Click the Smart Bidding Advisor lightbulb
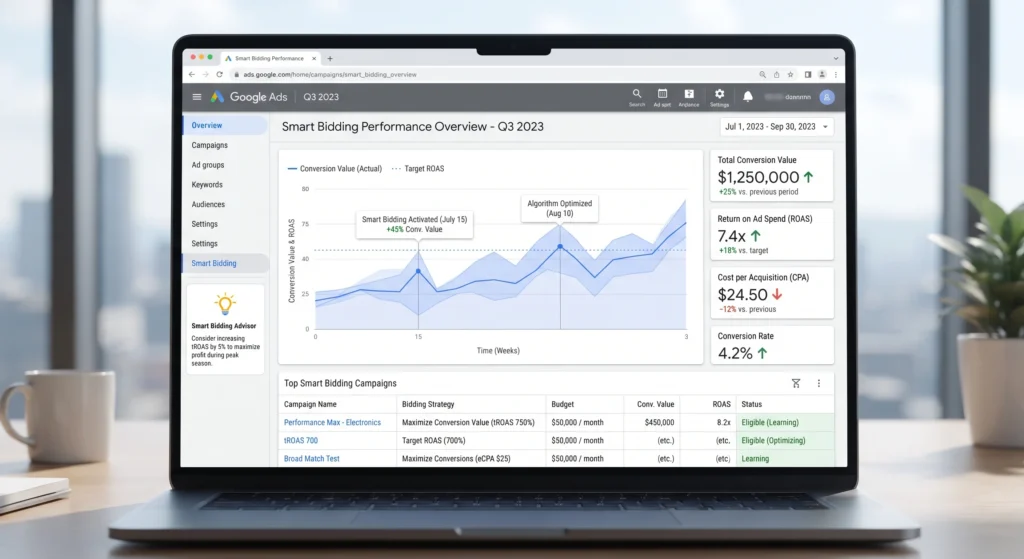The height and width of the screenshot is (559, 1024). point(225,304)
